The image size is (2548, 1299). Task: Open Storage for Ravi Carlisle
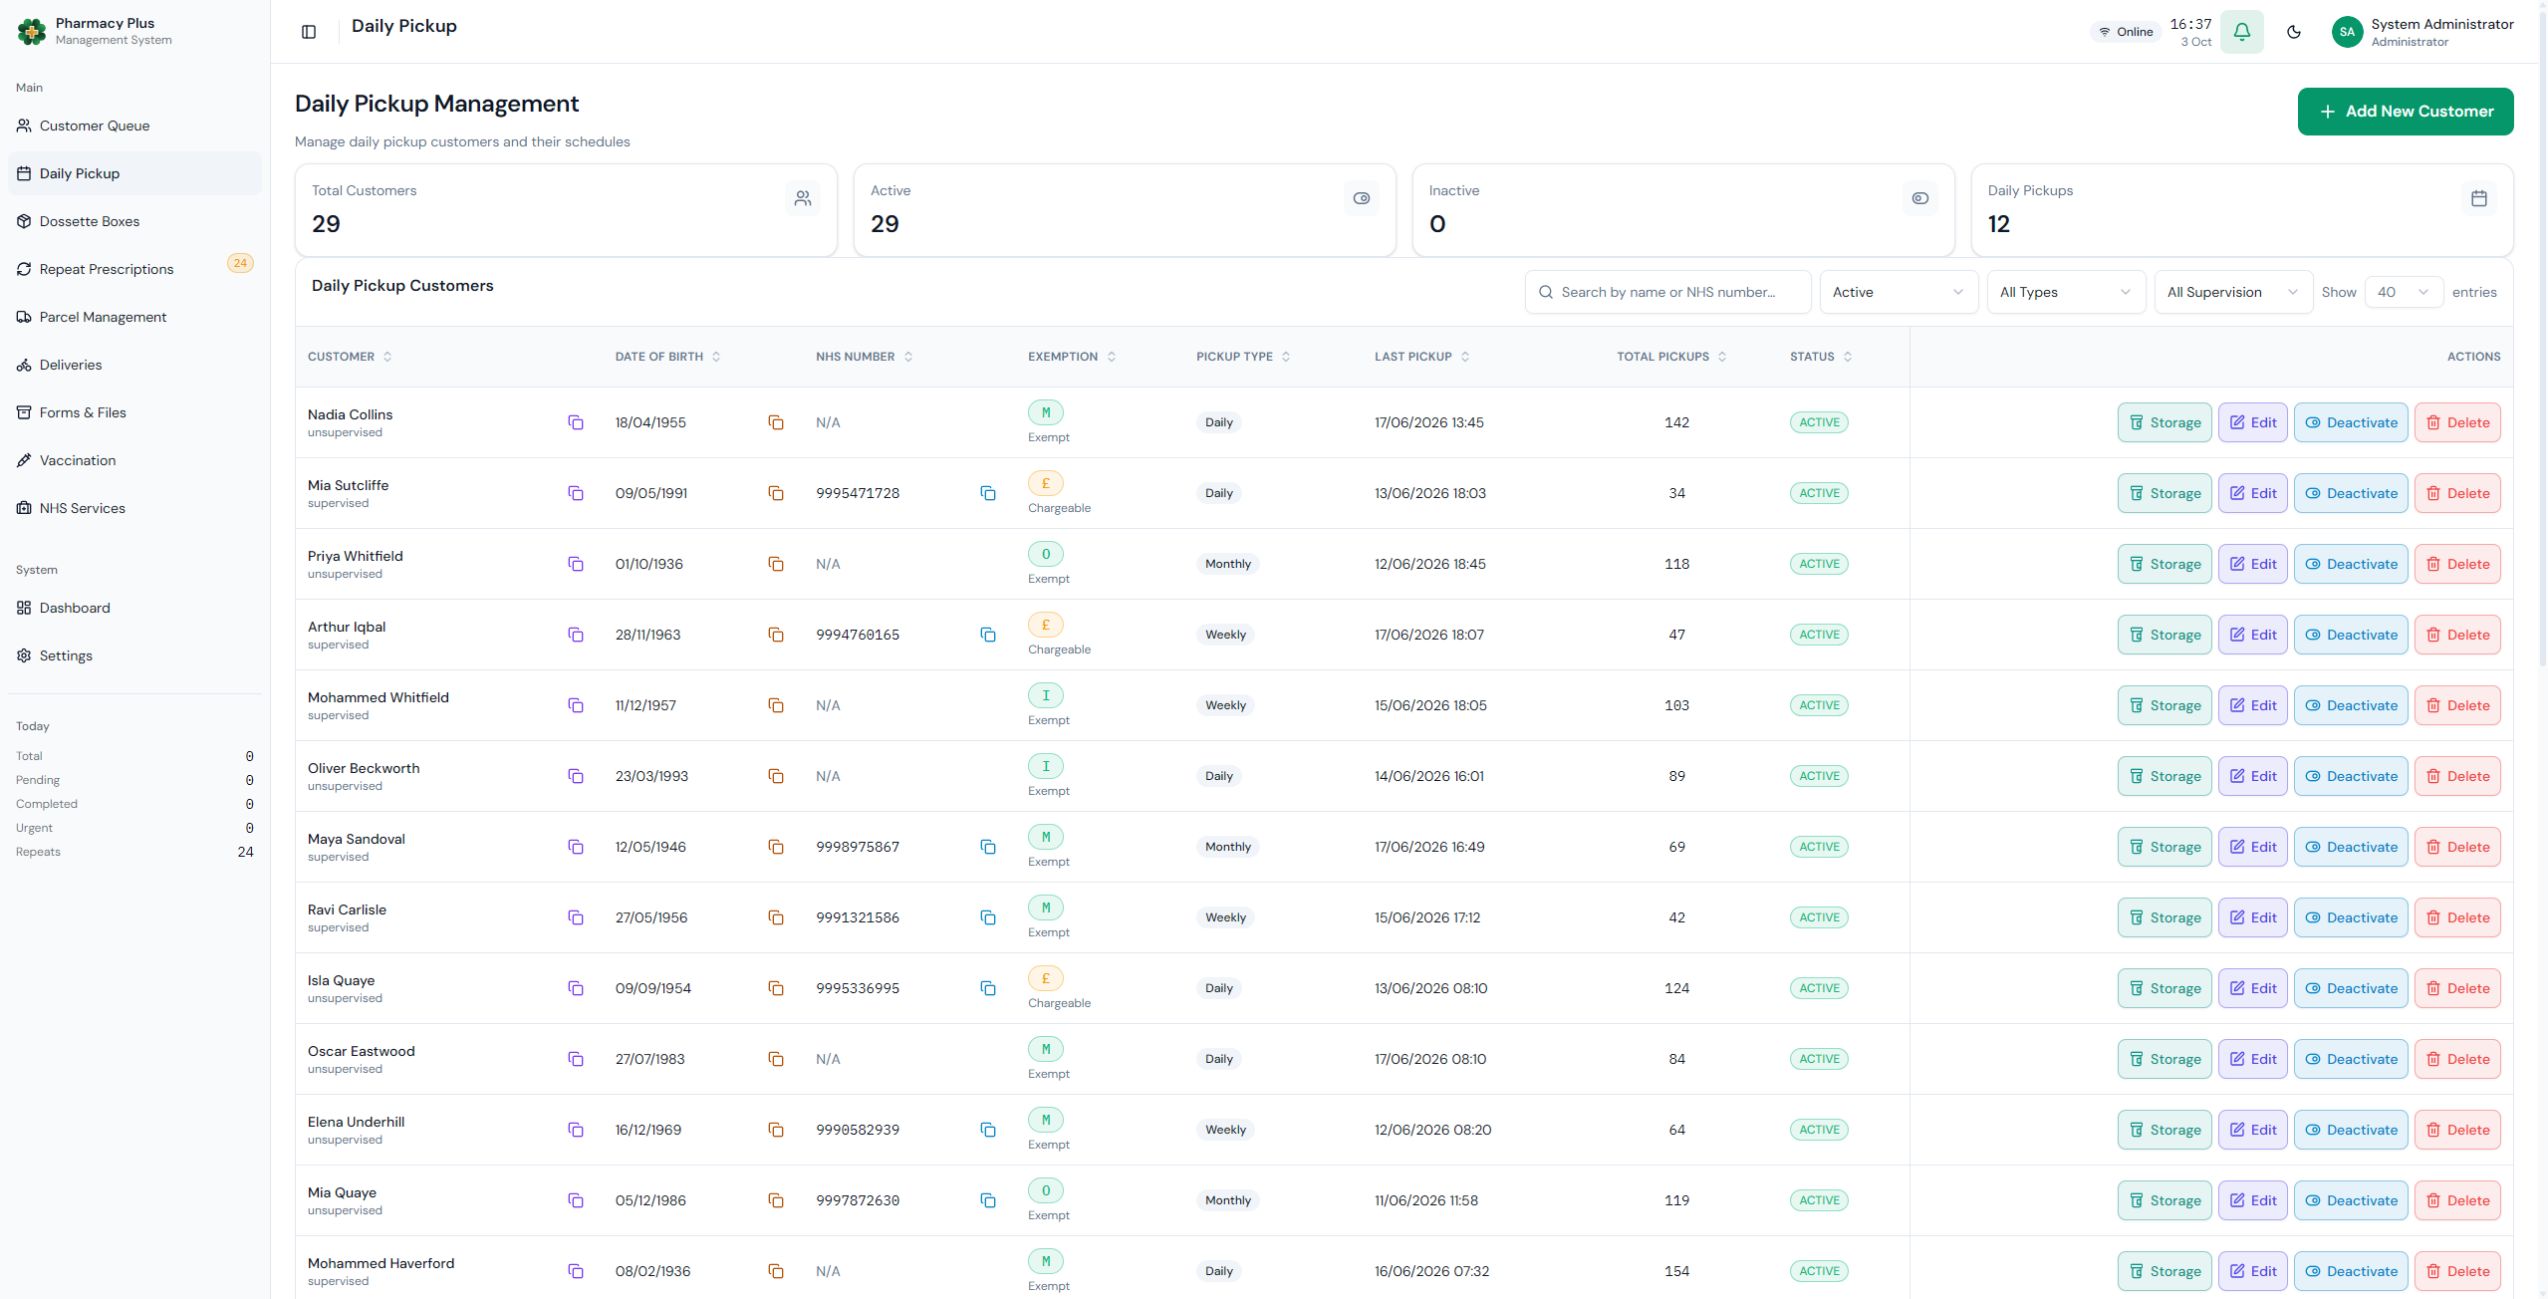[2164, 918]
